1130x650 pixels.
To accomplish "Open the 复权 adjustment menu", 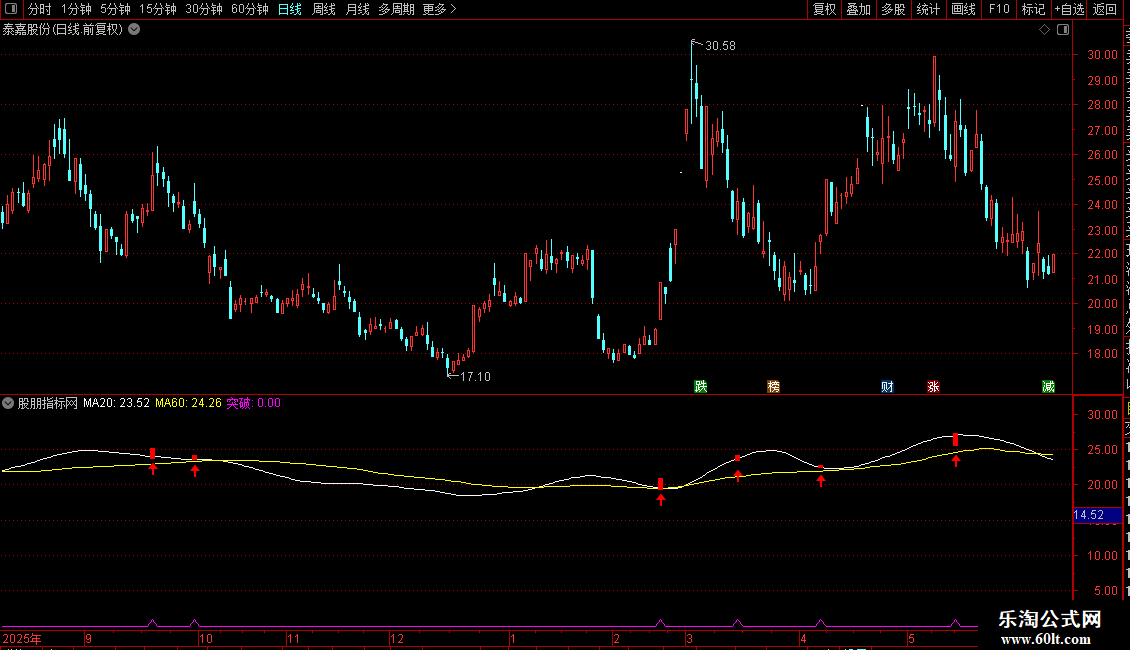I will (x=824, y=9).
